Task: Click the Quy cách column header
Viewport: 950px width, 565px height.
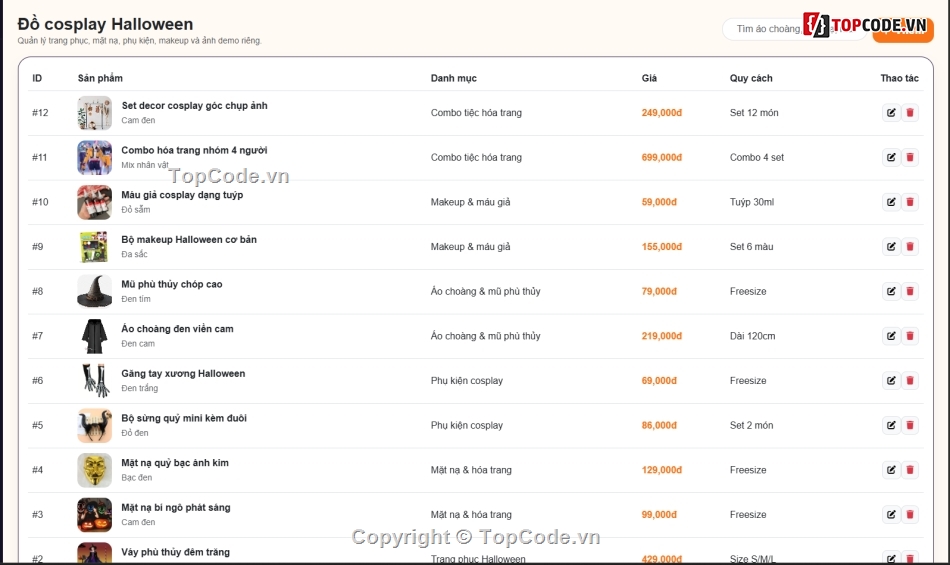Action: pos(751,78)
